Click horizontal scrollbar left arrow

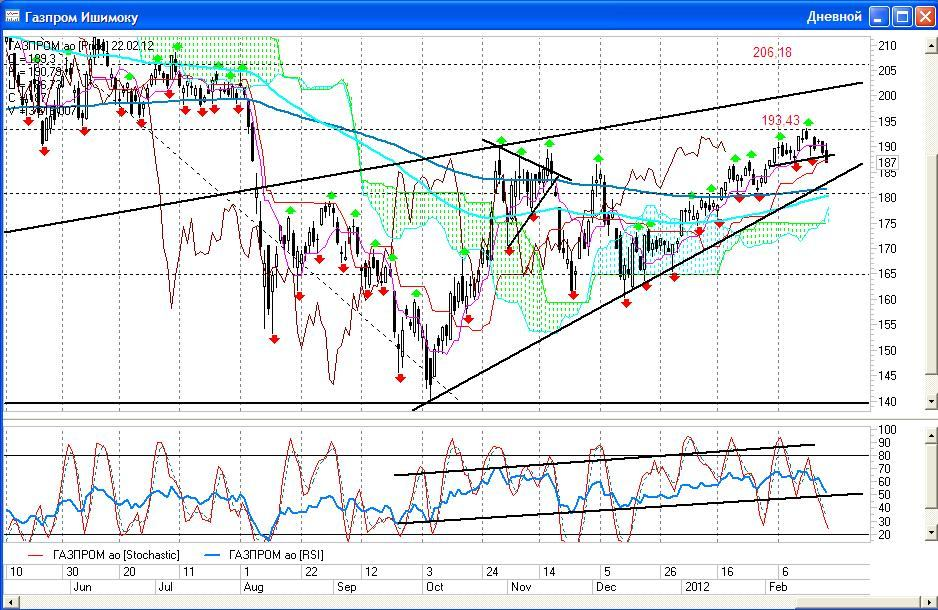[x=11, y=602]
